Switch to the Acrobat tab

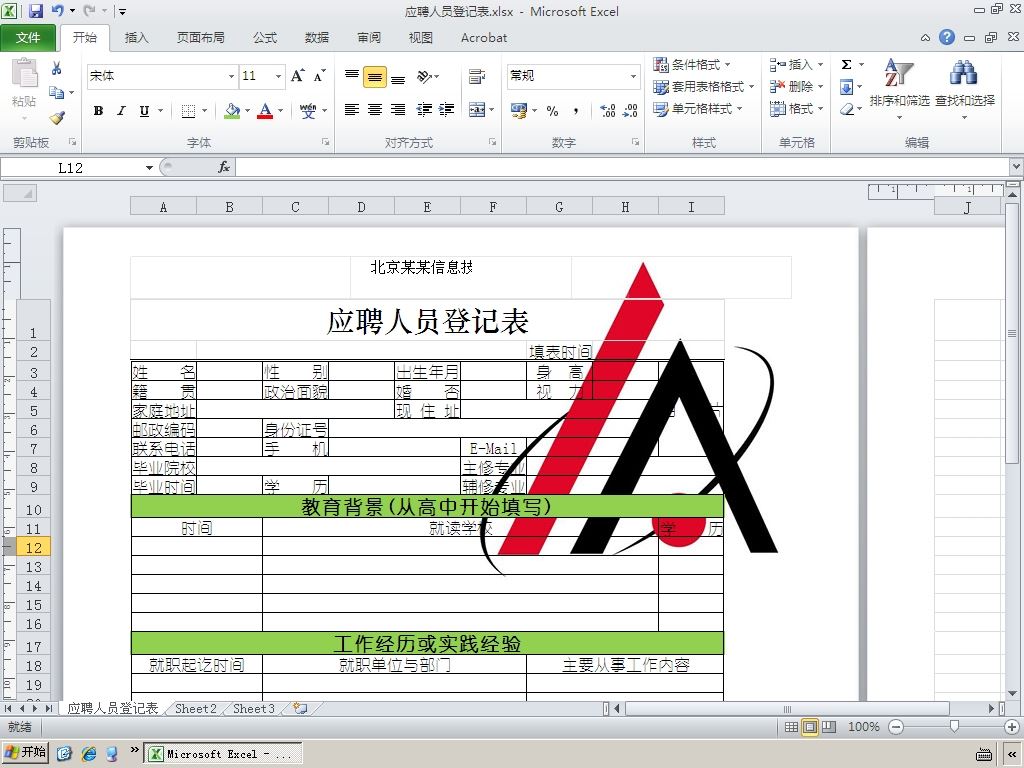coord(484,38)
